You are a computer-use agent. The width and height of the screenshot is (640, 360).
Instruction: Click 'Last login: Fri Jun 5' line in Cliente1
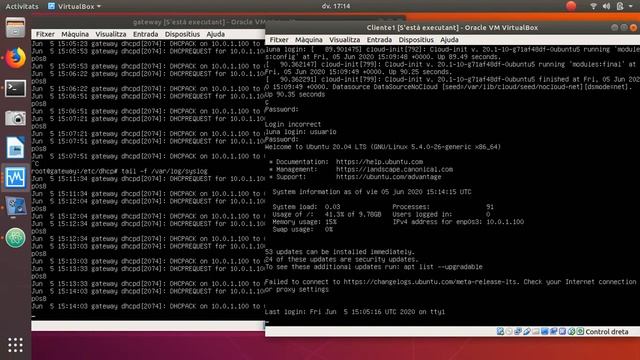pos(355,312)
